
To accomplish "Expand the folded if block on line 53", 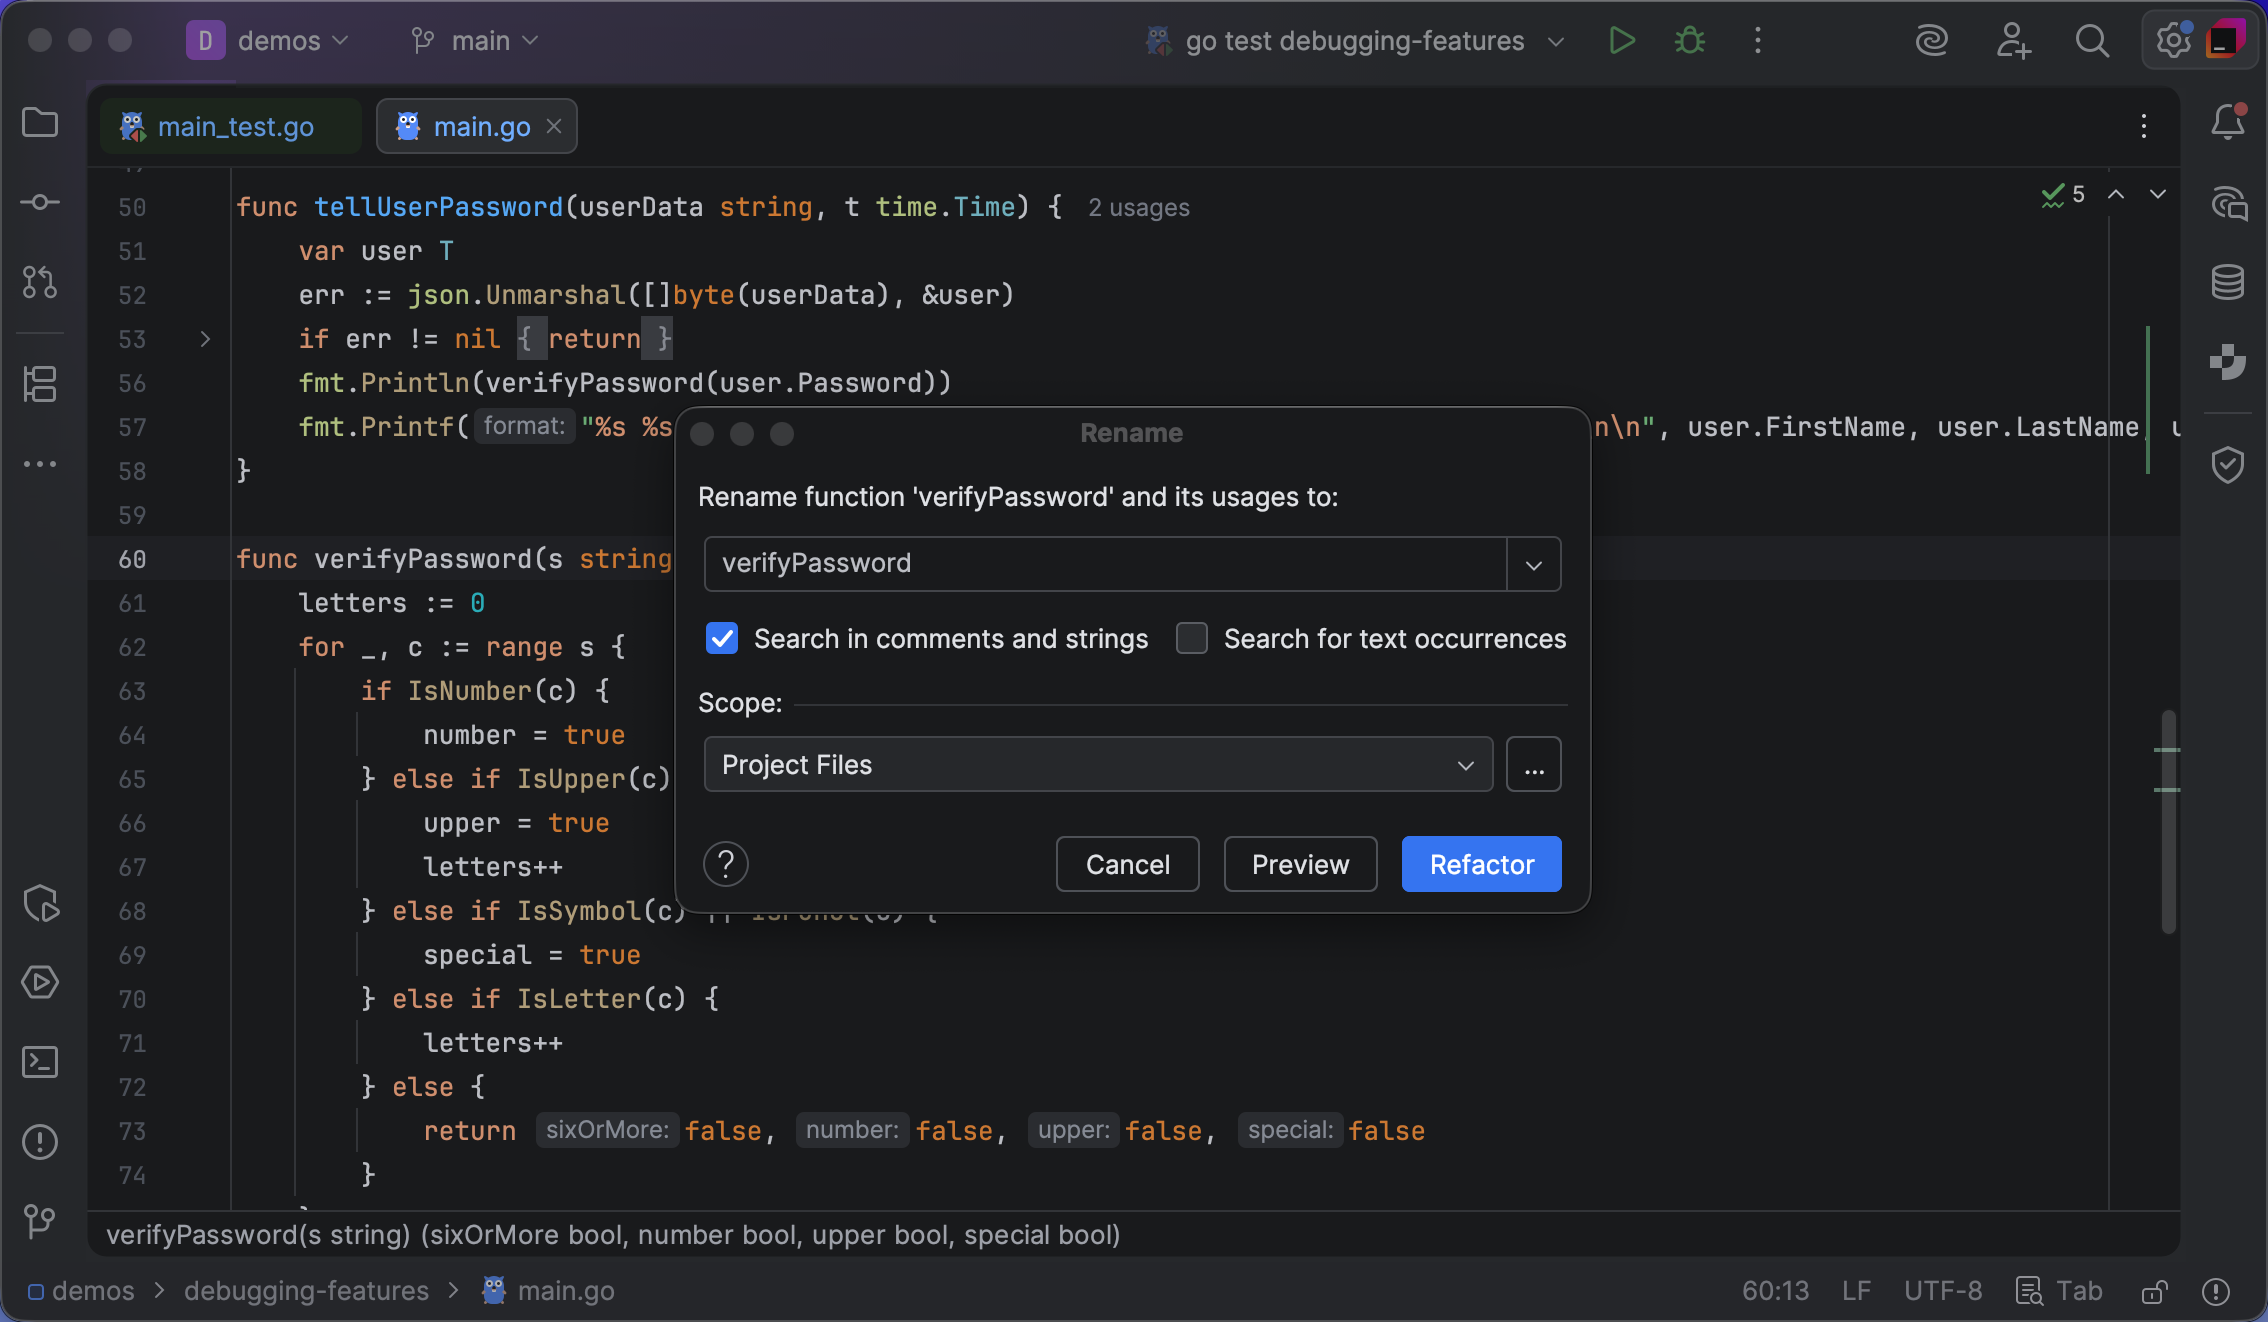I will 205,339.
